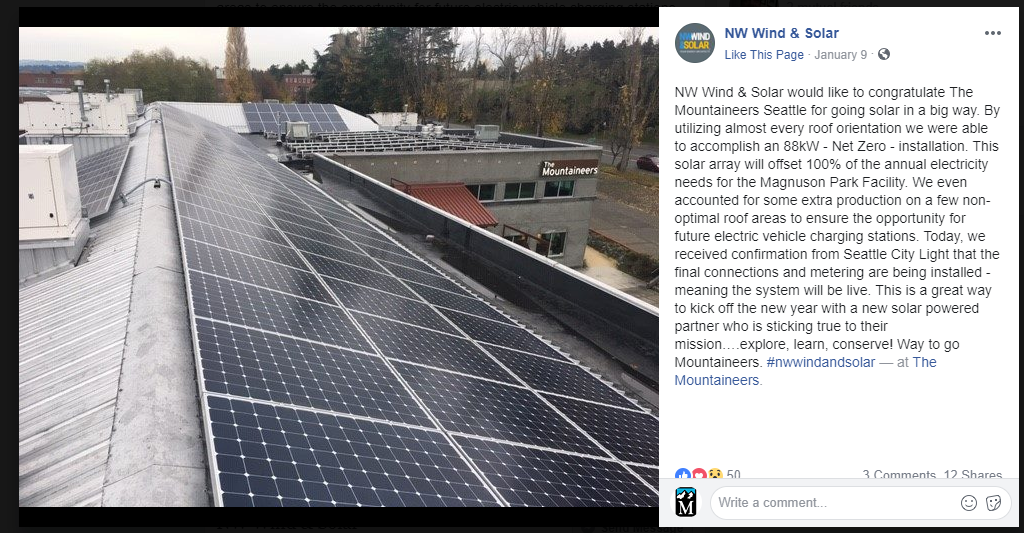Click the red Love reaction icon
Image resolution: width=1024 pixels, height=533 pixels.
(x=699, y=475)
